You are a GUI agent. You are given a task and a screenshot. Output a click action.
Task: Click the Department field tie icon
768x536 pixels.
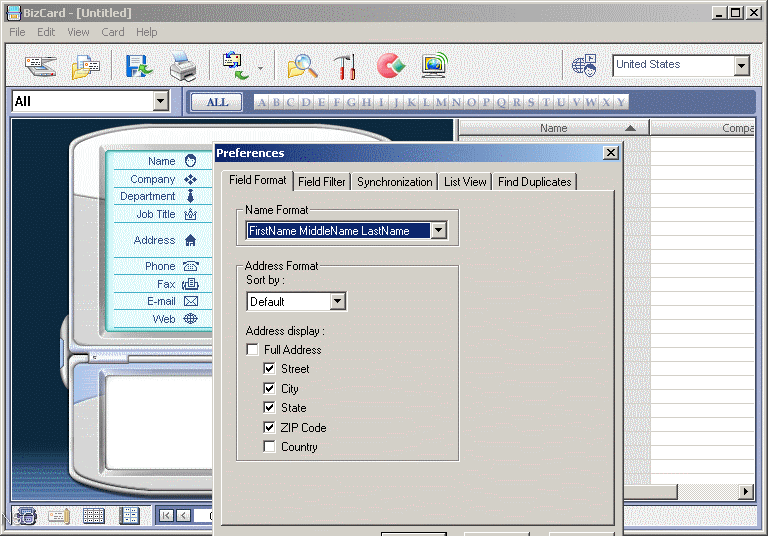point(191,196)
